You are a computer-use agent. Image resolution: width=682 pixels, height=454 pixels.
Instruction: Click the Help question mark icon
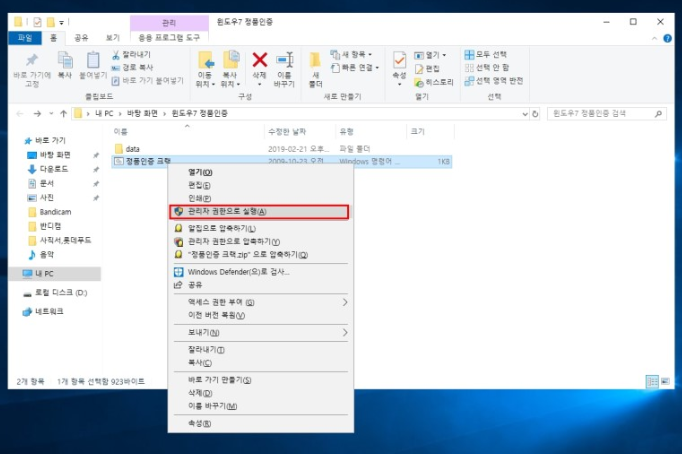pos(667,38)
